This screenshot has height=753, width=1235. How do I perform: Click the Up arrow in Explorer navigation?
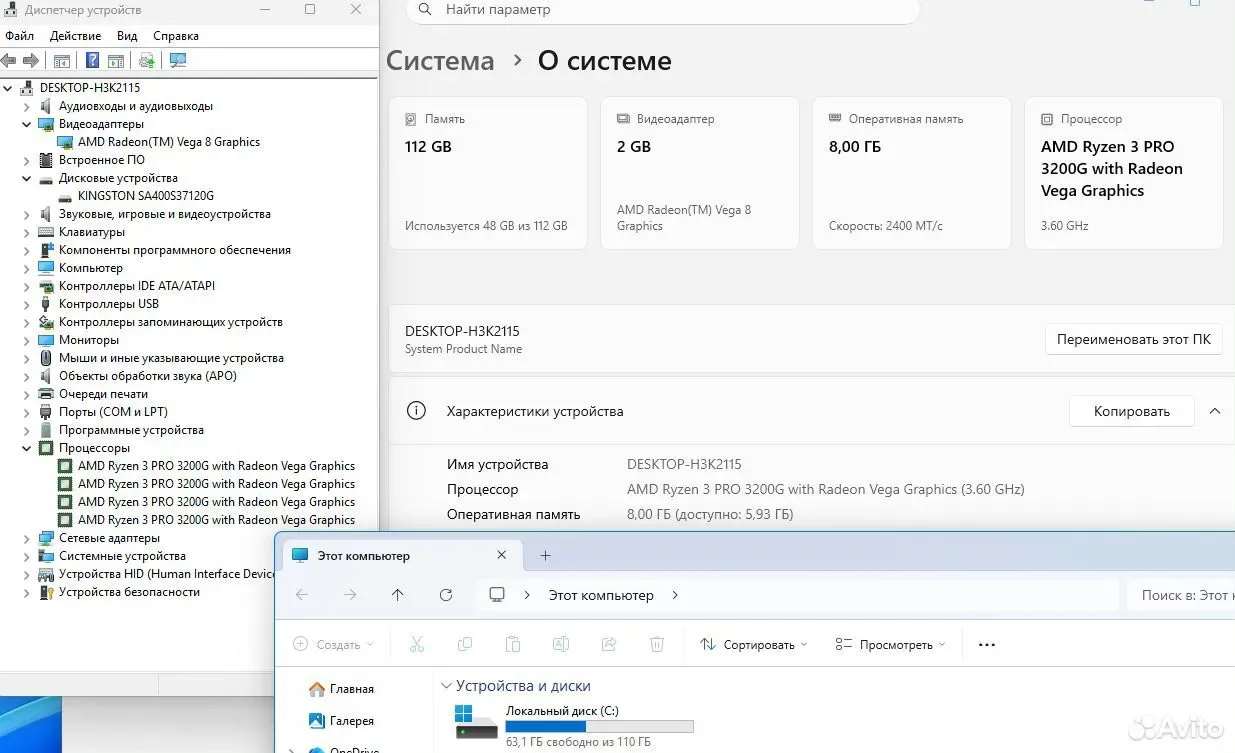pyautogui.click(x=398, y=595)
